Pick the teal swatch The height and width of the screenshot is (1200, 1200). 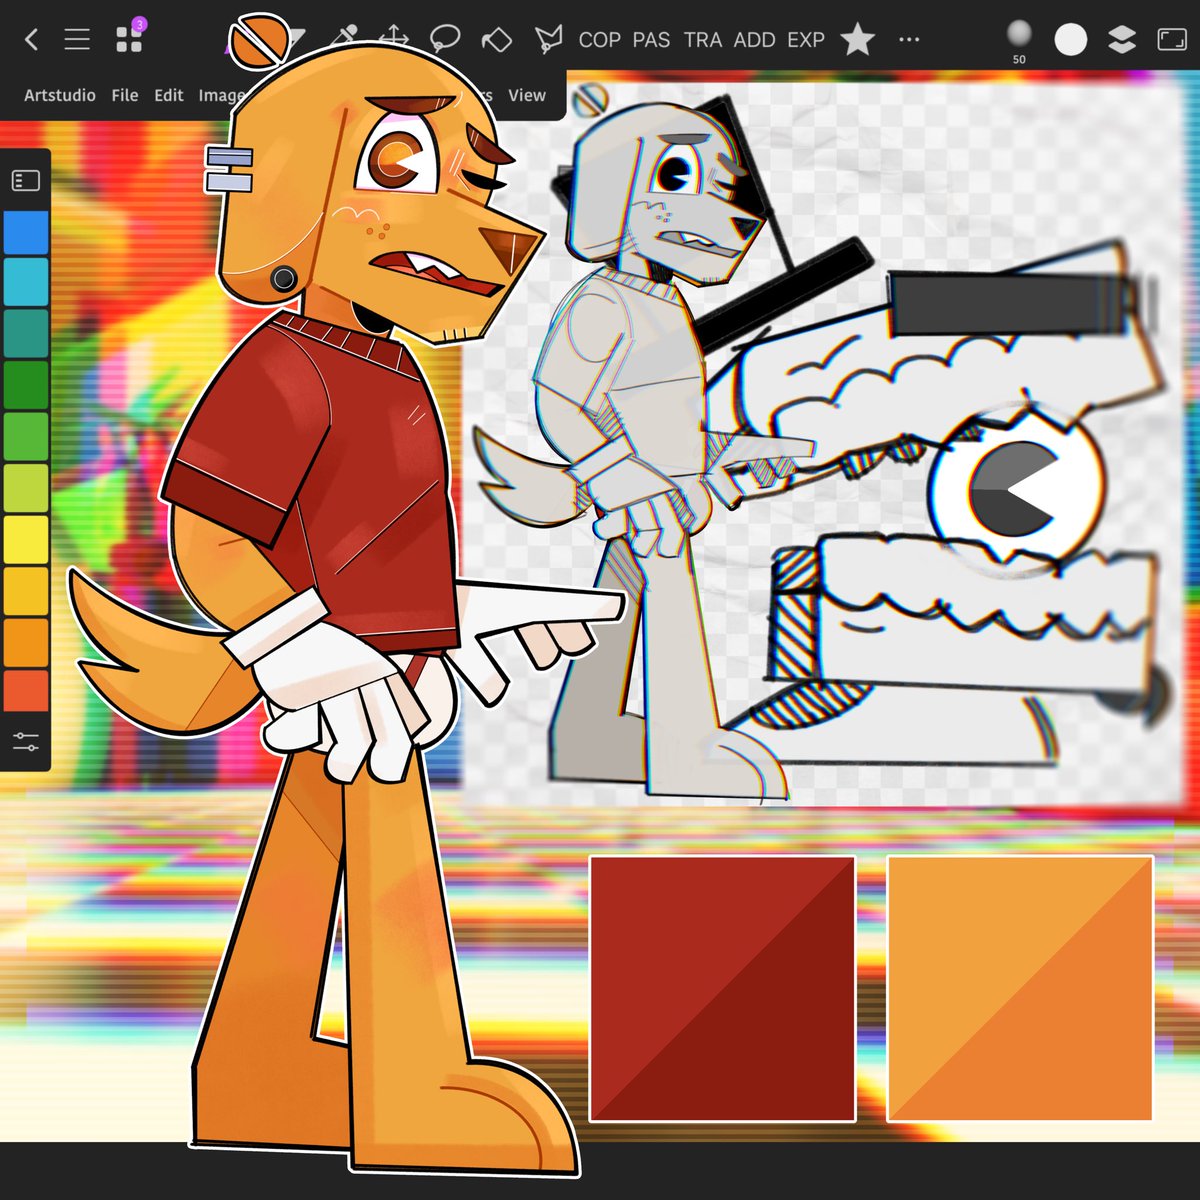(x=26, y=333)
